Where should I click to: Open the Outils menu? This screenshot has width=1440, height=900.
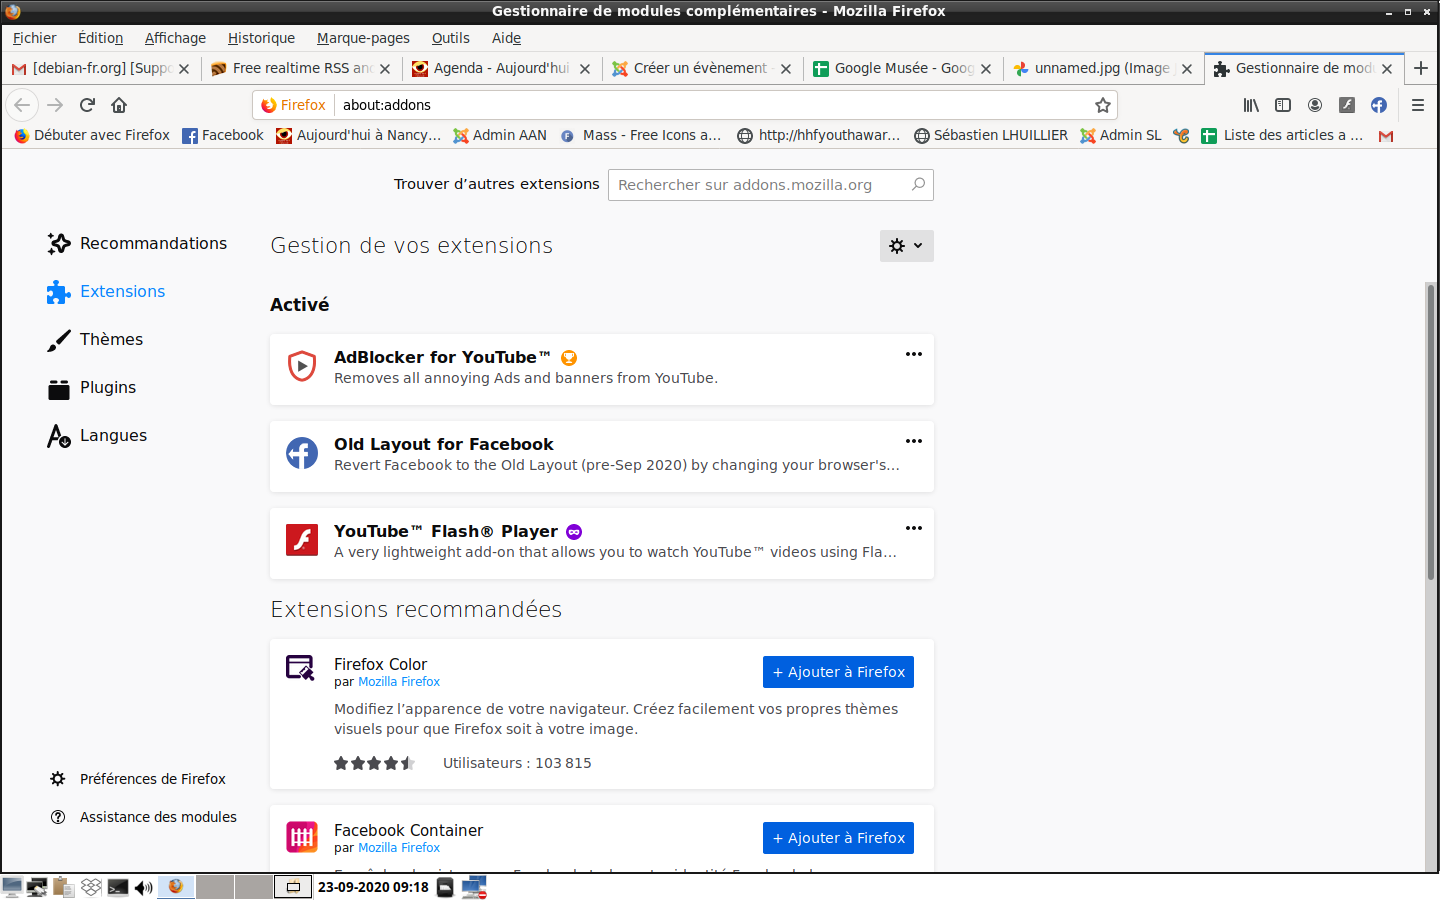pos(451,38)
